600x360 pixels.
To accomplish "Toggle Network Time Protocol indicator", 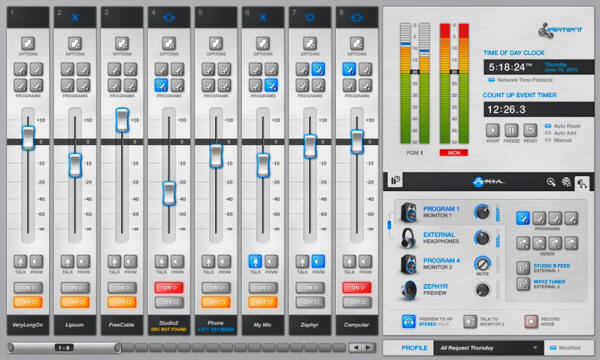I will 491,80.
